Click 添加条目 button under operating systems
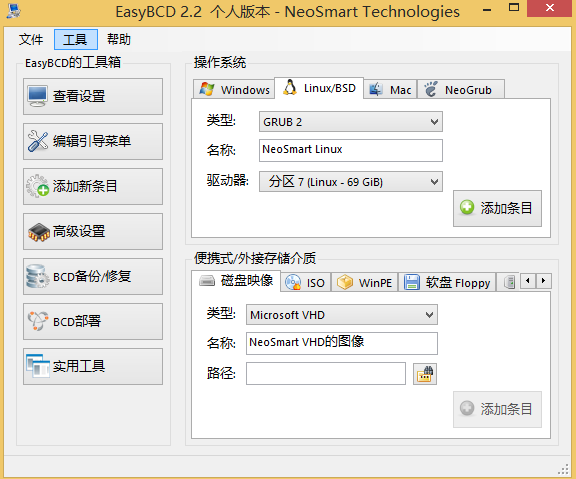The image size is (576, 479). [x=497, y=208]
